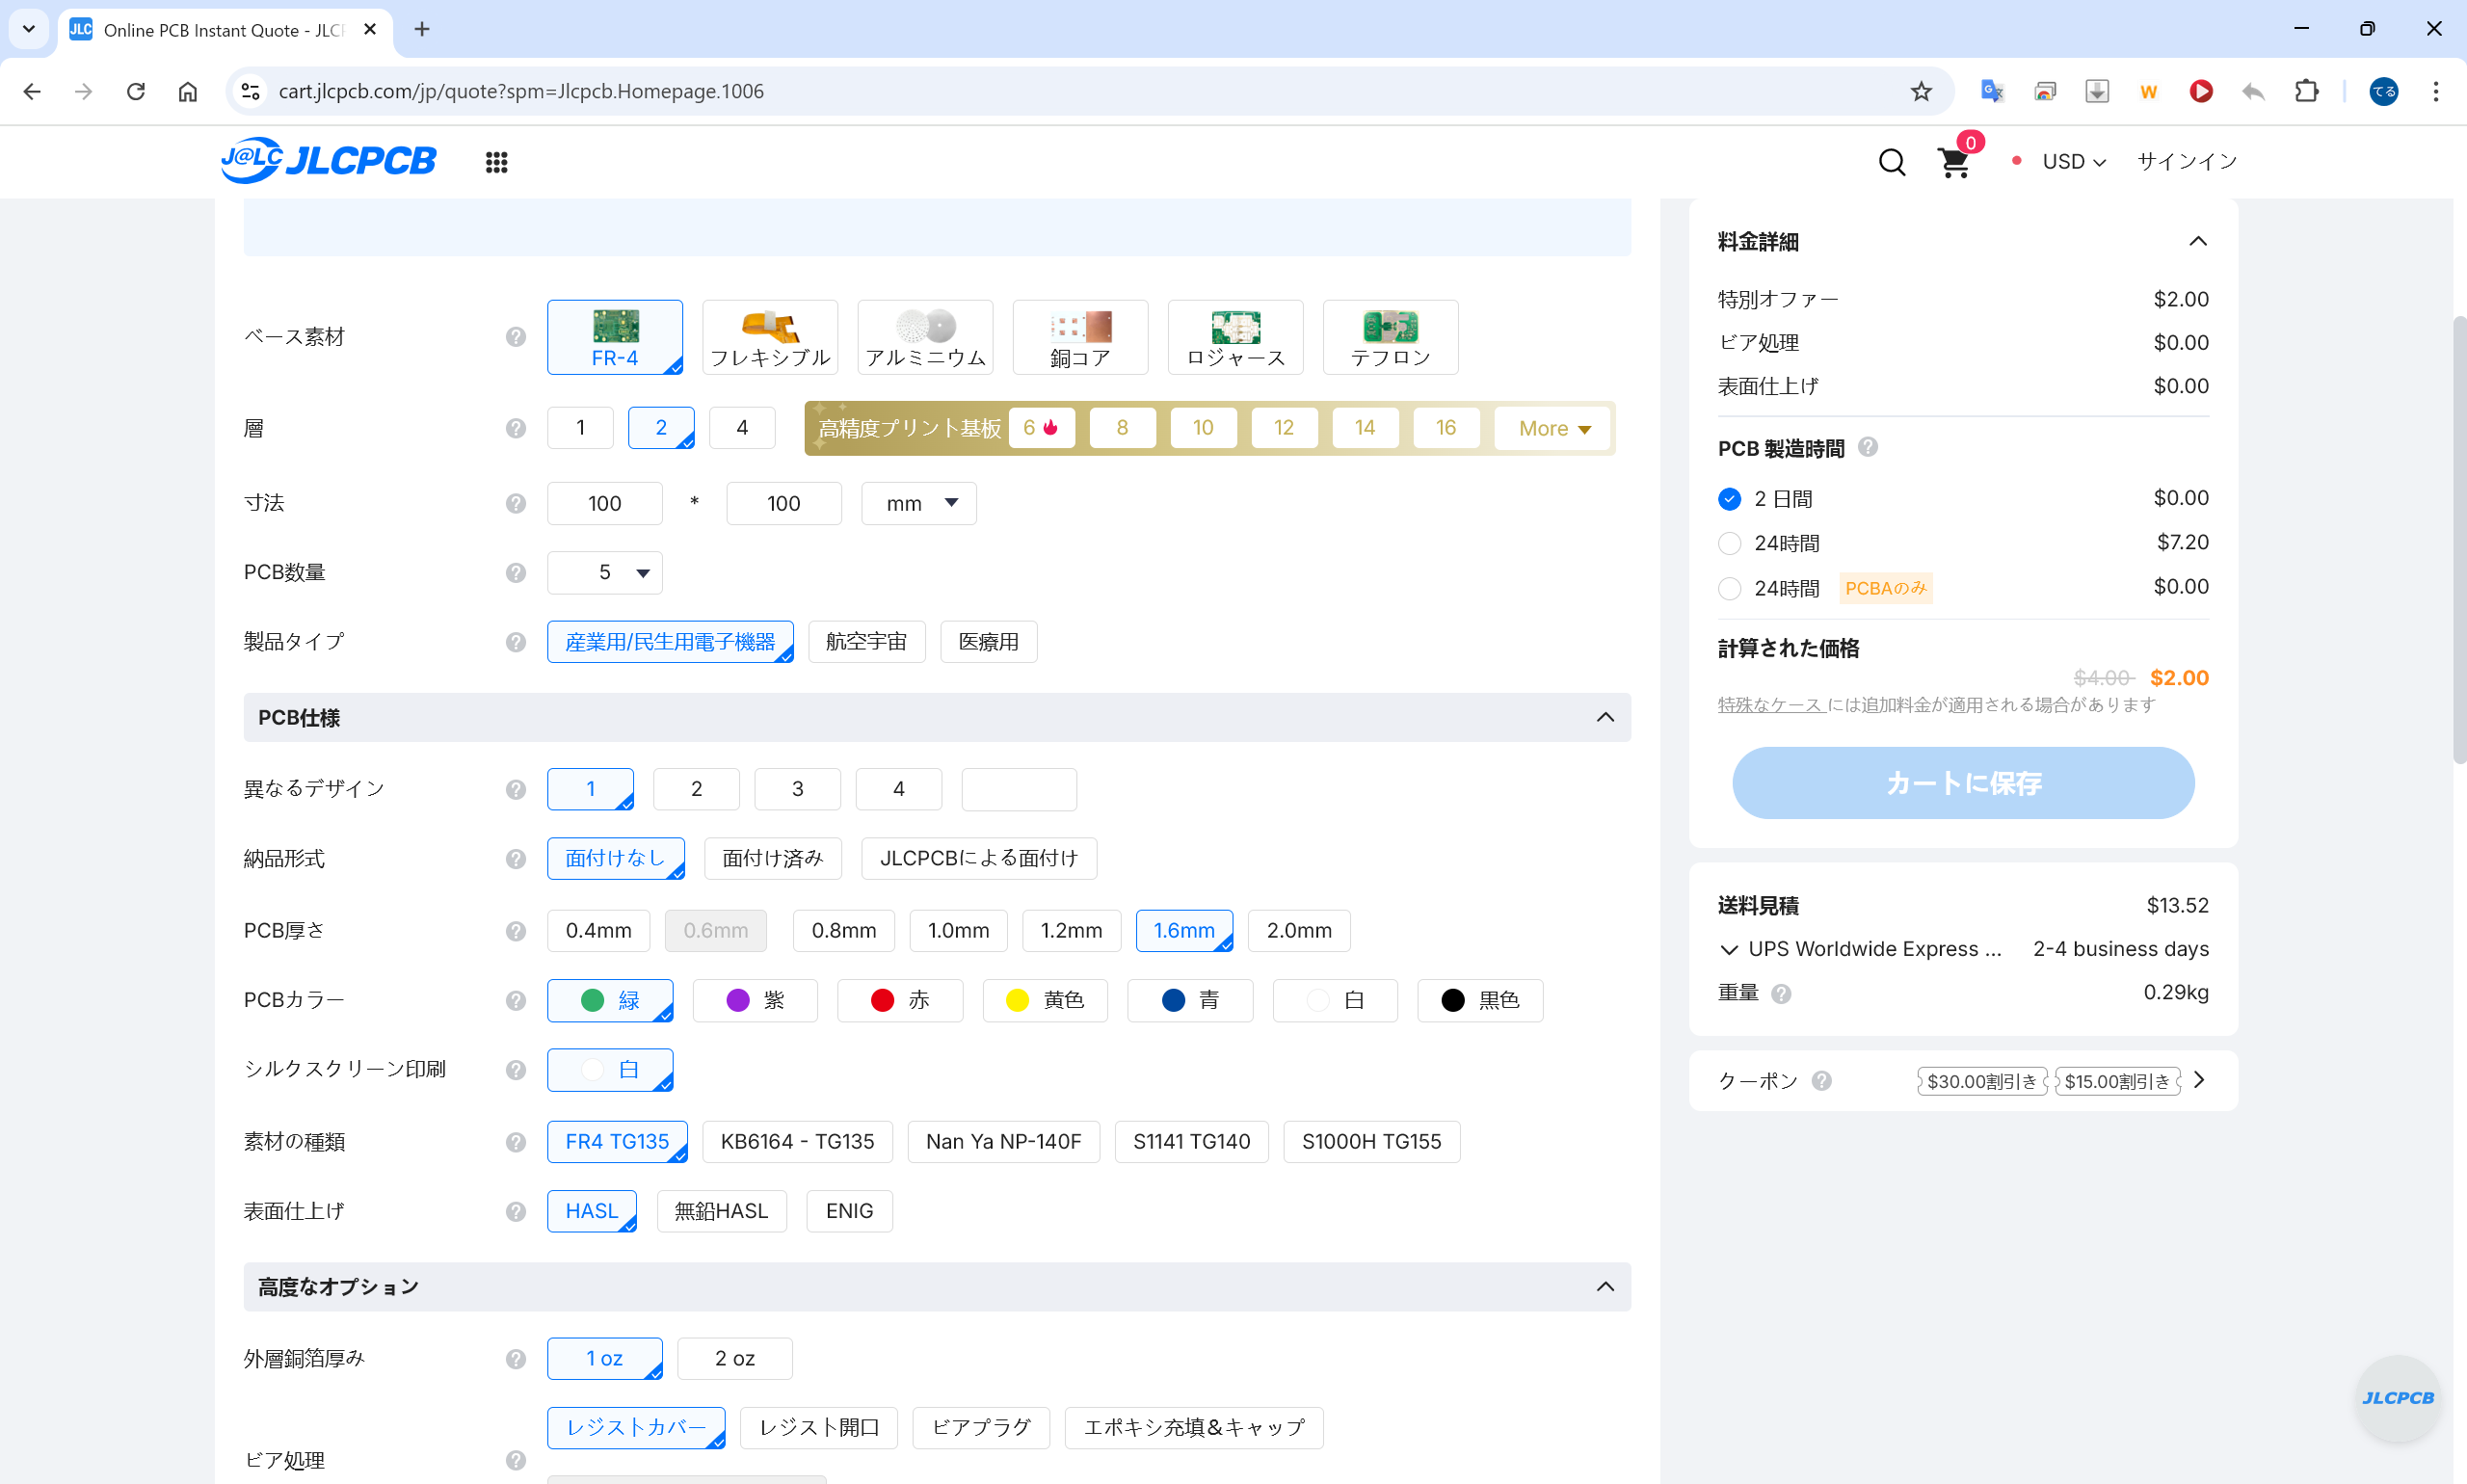Select the フレキシブル base material
Image resolution: width=2467 pixels, height=1484 pixels.
(x=769, y=337)
